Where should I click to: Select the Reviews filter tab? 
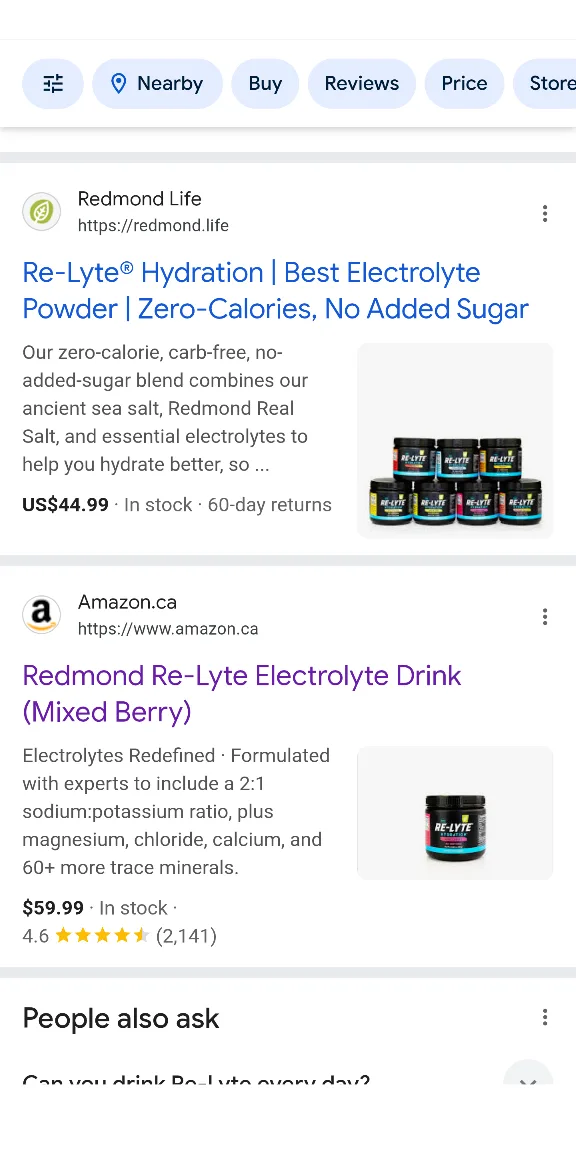tap(362, 83)
